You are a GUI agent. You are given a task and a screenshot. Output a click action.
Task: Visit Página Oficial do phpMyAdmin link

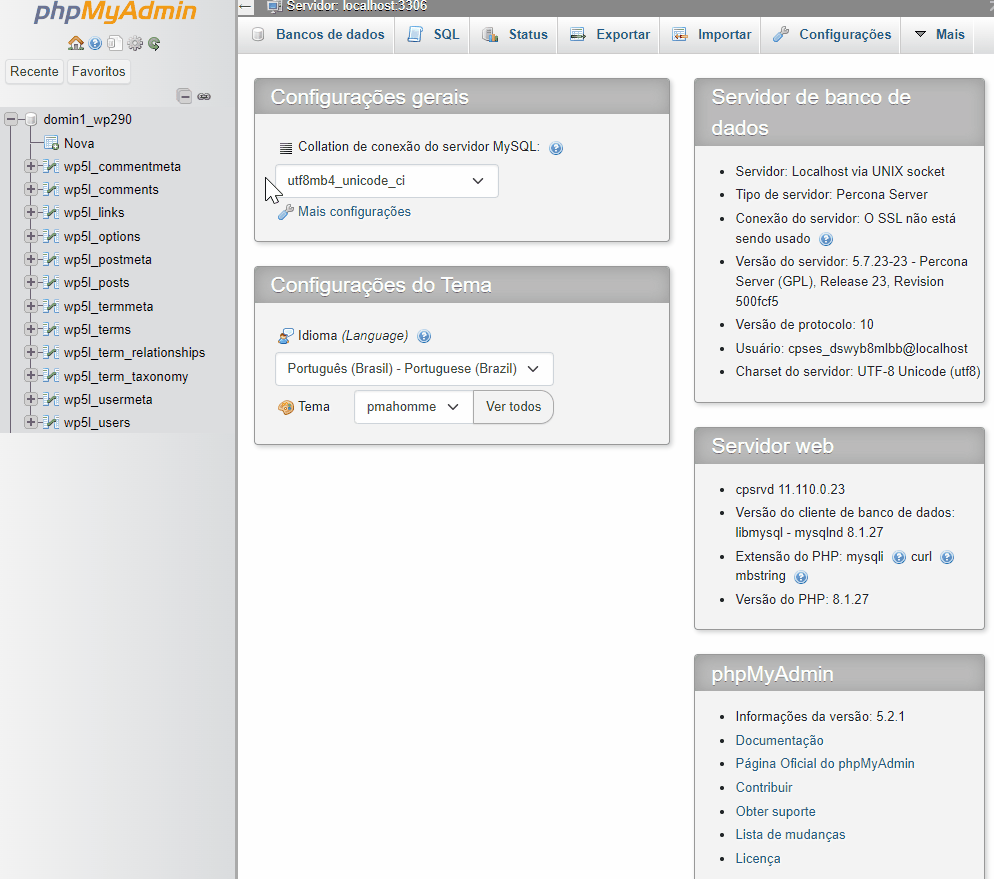pos(825,764)
